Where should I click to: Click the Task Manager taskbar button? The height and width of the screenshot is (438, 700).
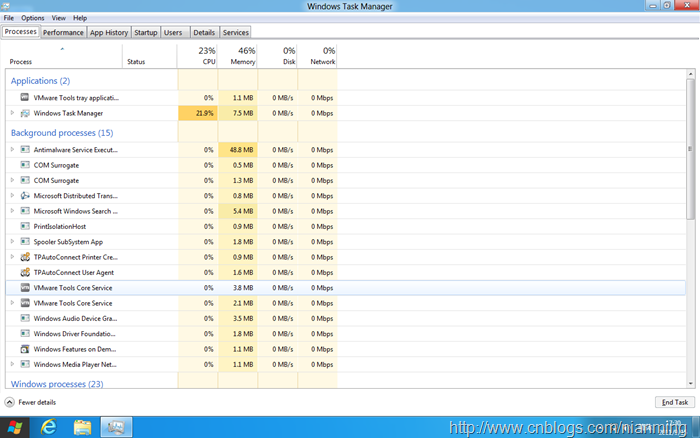click(116, 427)
